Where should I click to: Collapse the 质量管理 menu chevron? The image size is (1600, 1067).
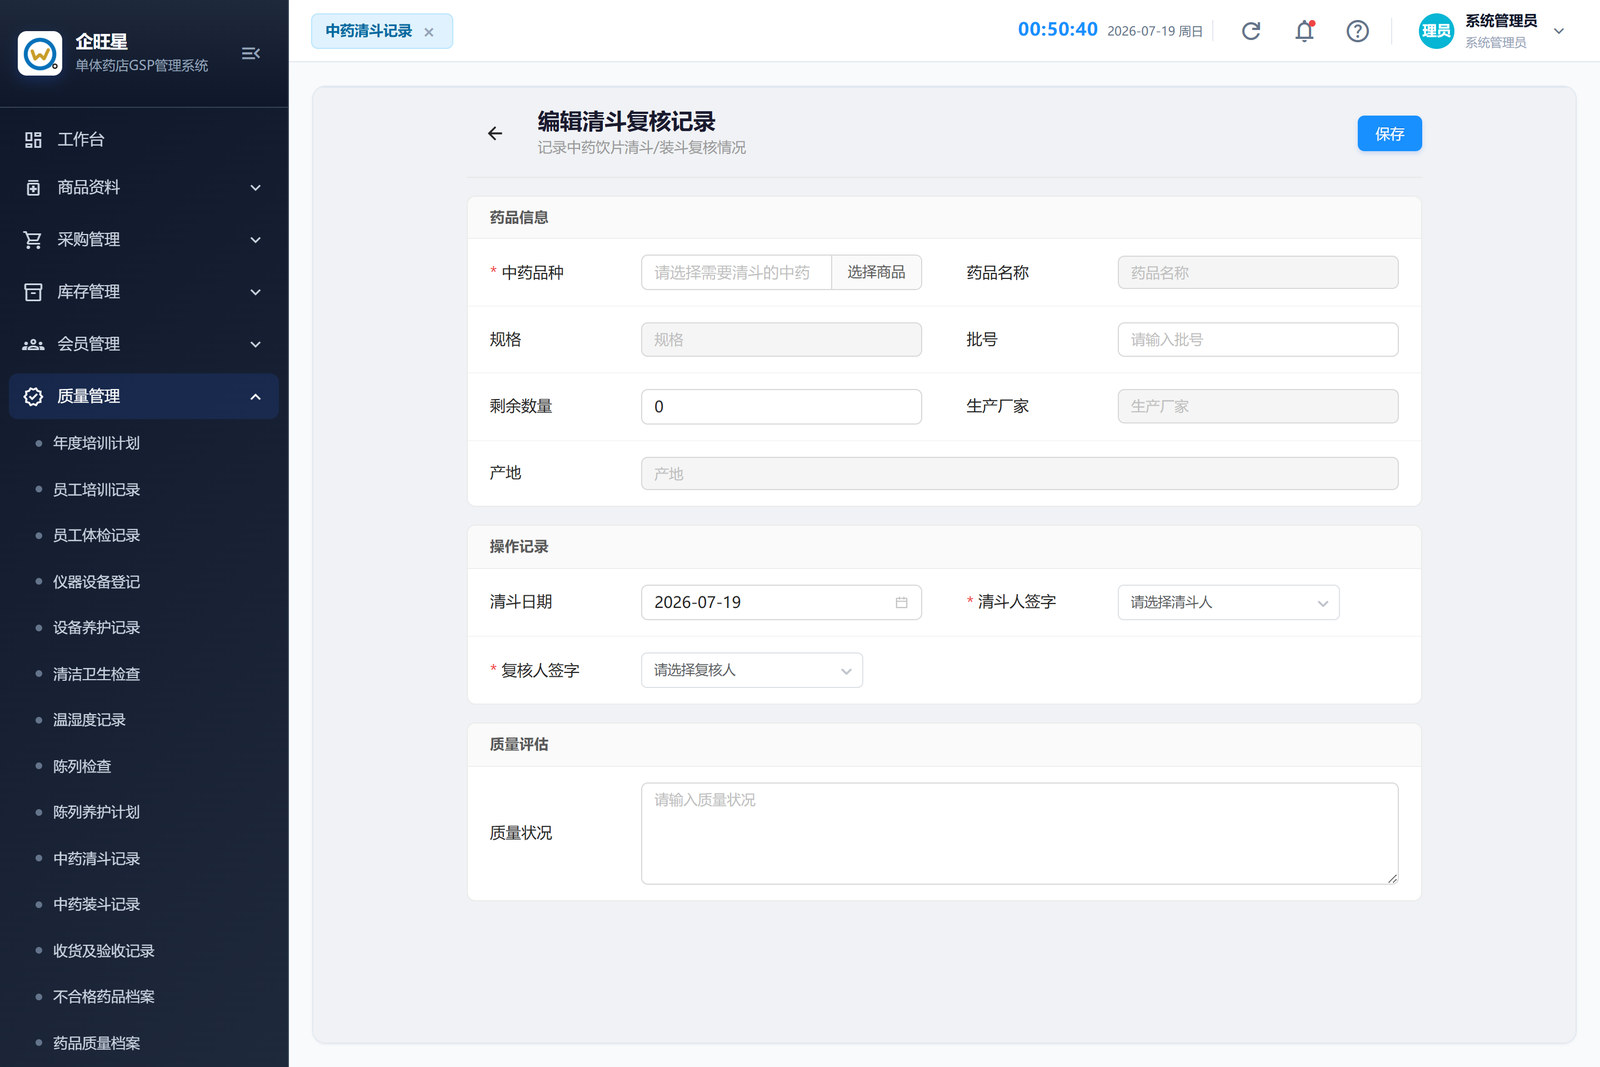tap(255, 397)
